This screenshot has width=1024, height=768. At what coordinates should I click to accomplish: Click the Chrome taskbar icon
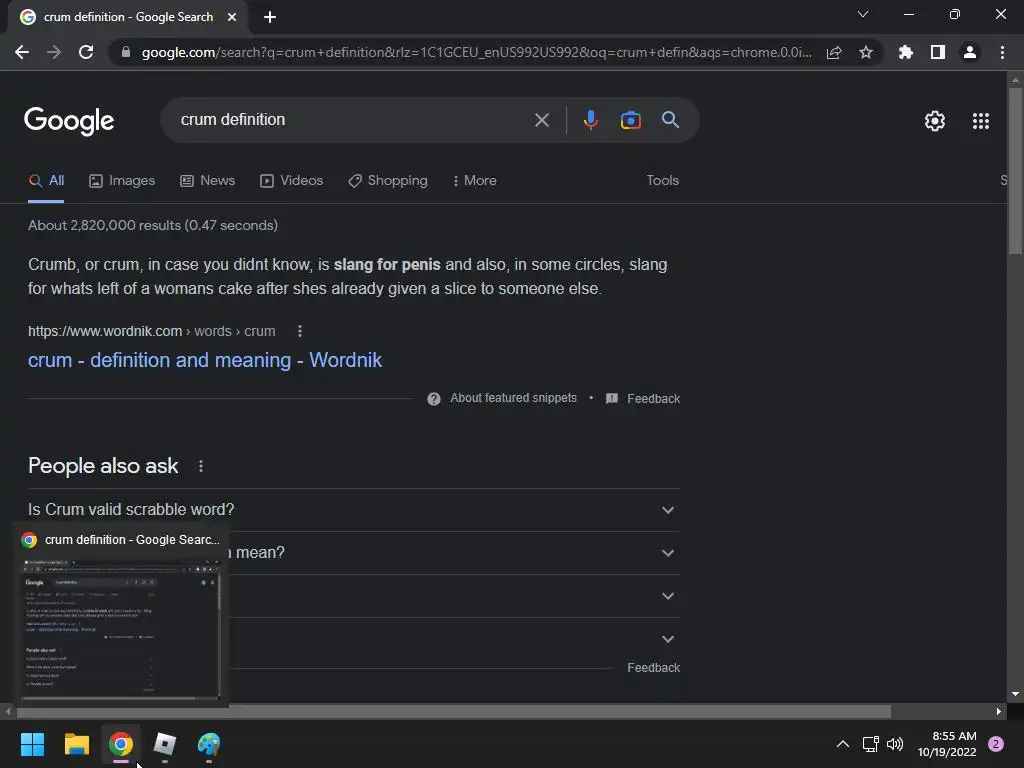click(121, 744)
